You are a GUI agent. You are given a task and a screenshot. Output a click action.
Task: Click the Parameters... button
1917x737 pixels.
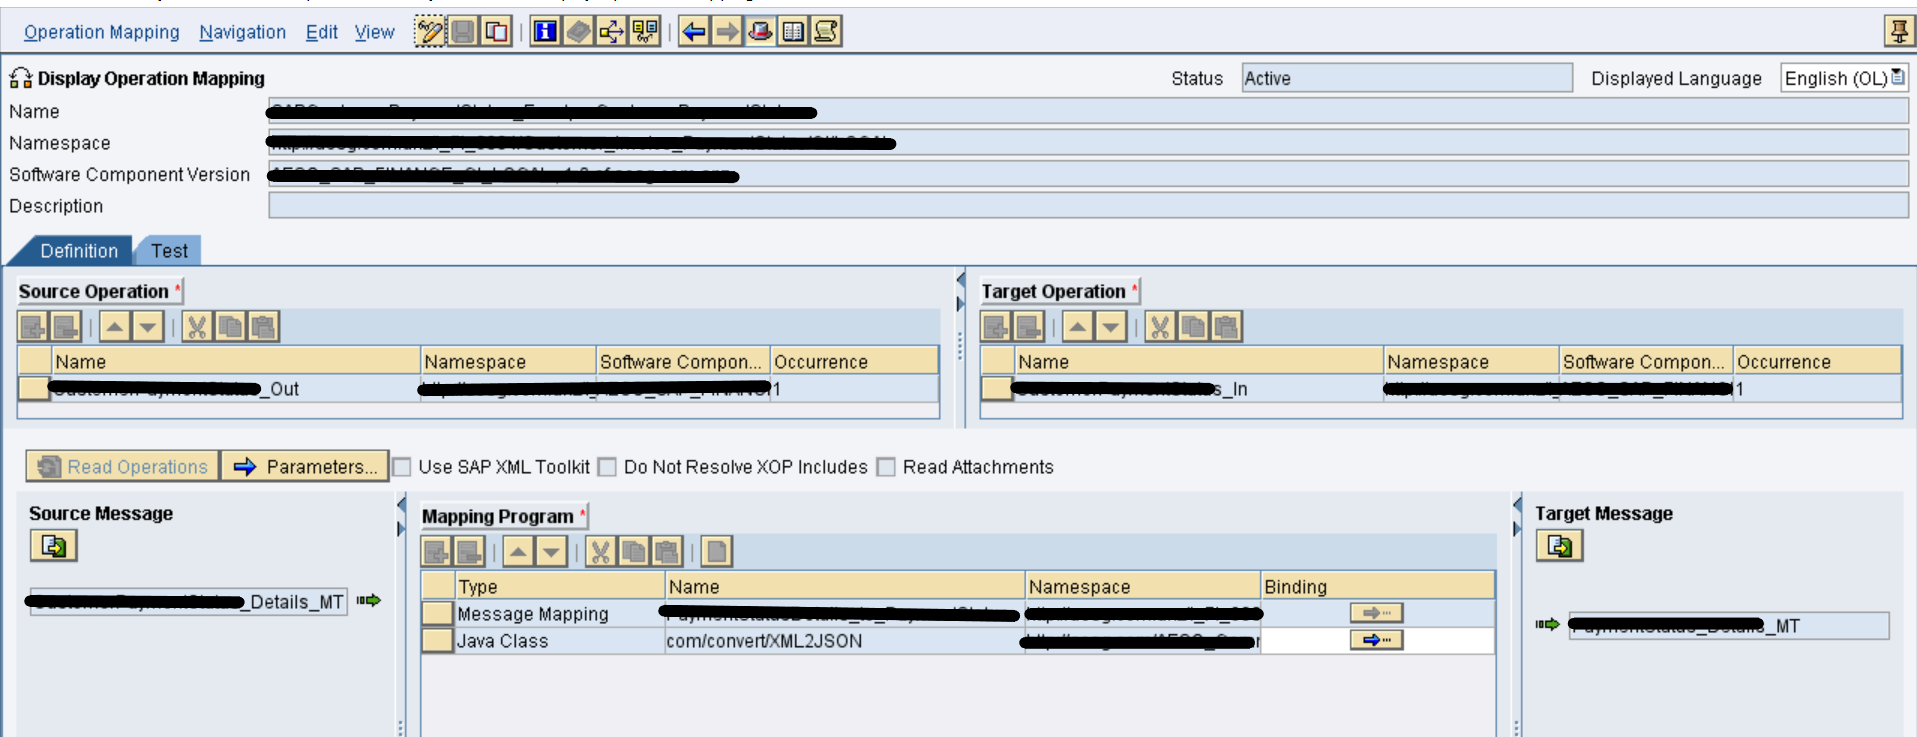[306, 467]
